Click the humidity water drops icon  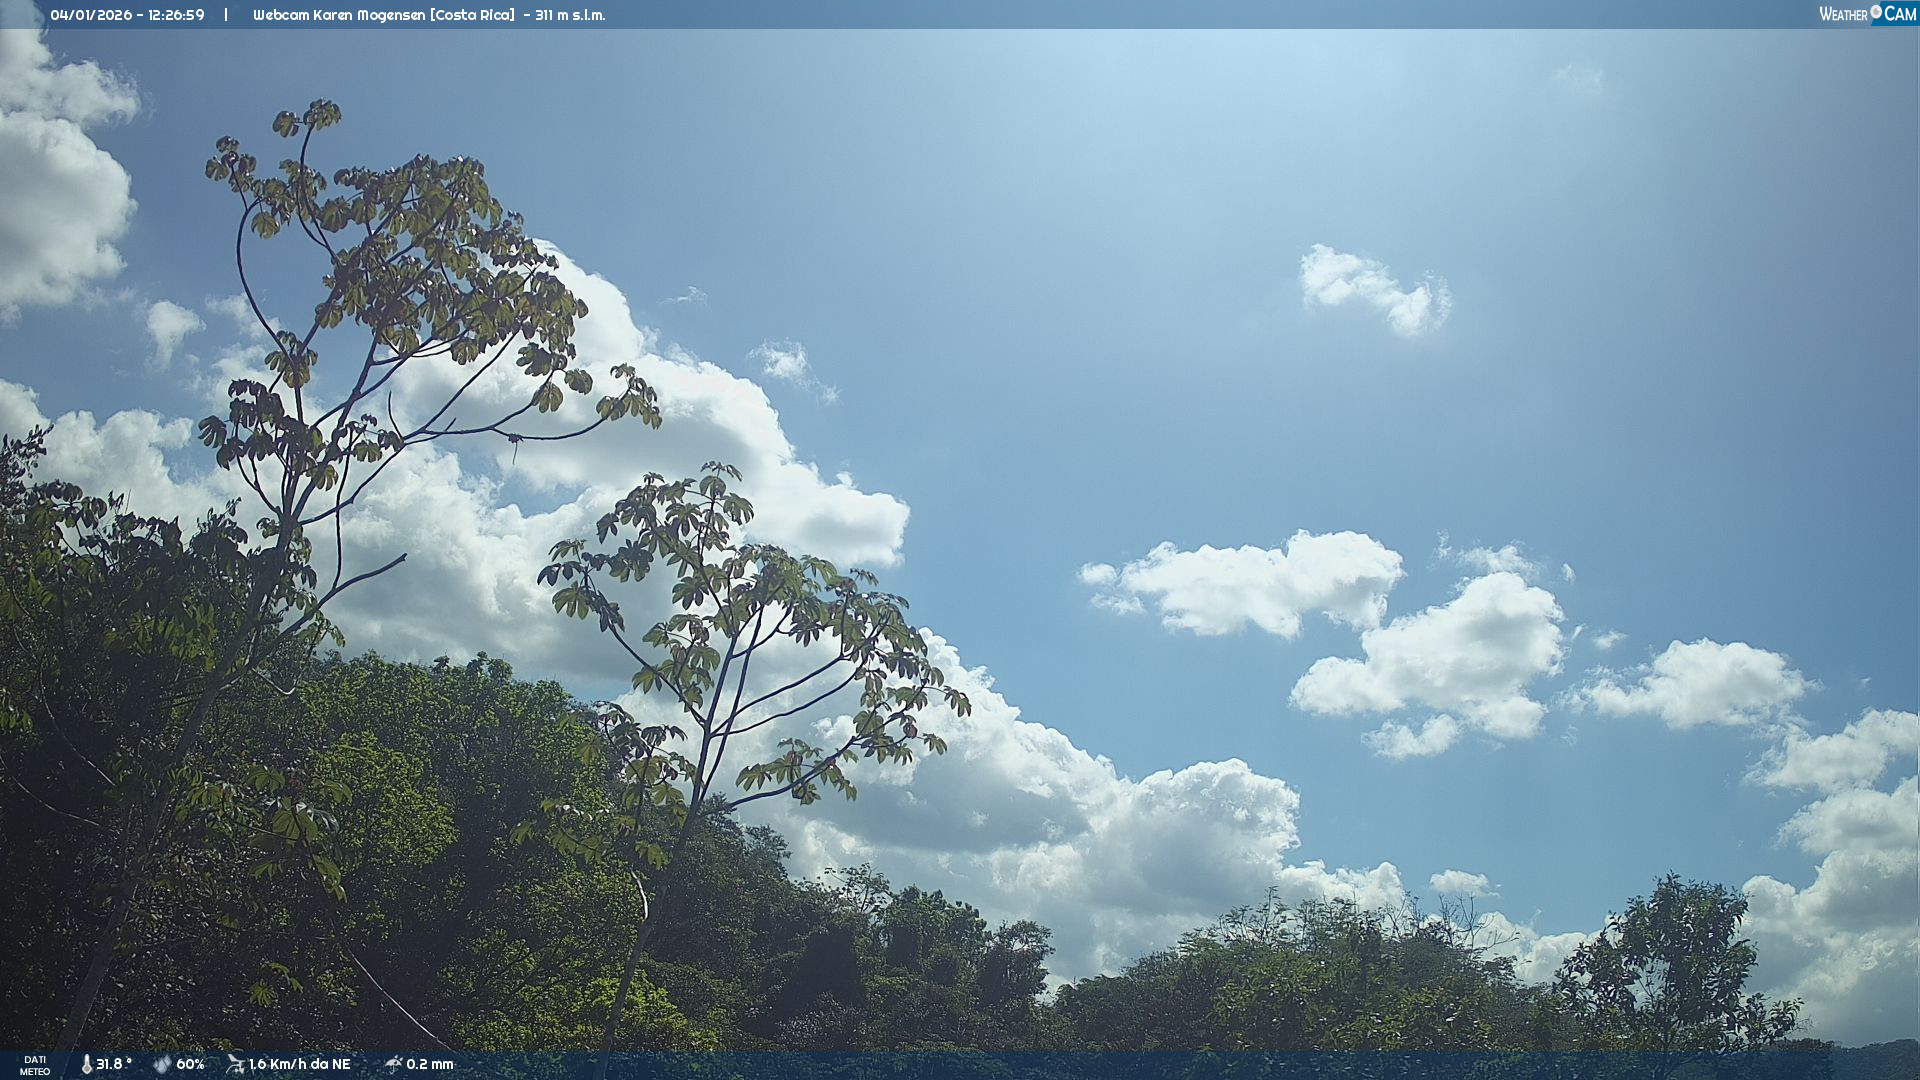coord(162,1064)
